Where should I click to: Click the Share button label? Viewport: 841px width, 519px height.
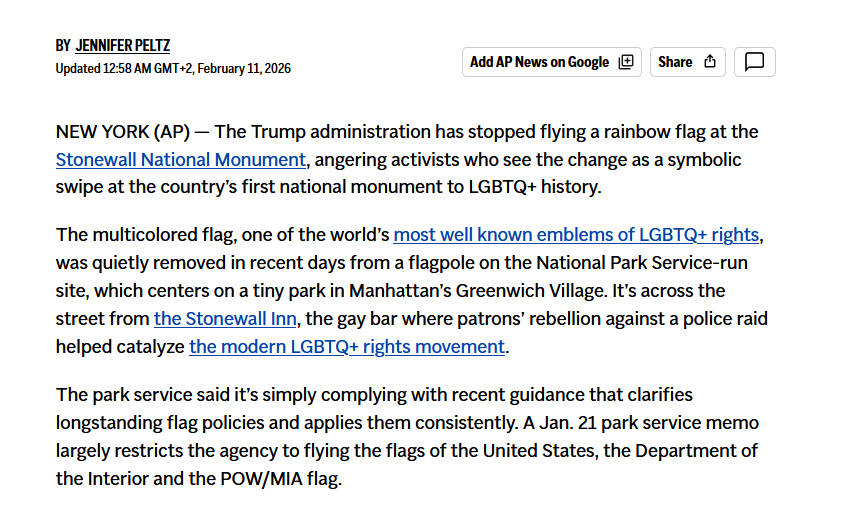pos(675,62)
